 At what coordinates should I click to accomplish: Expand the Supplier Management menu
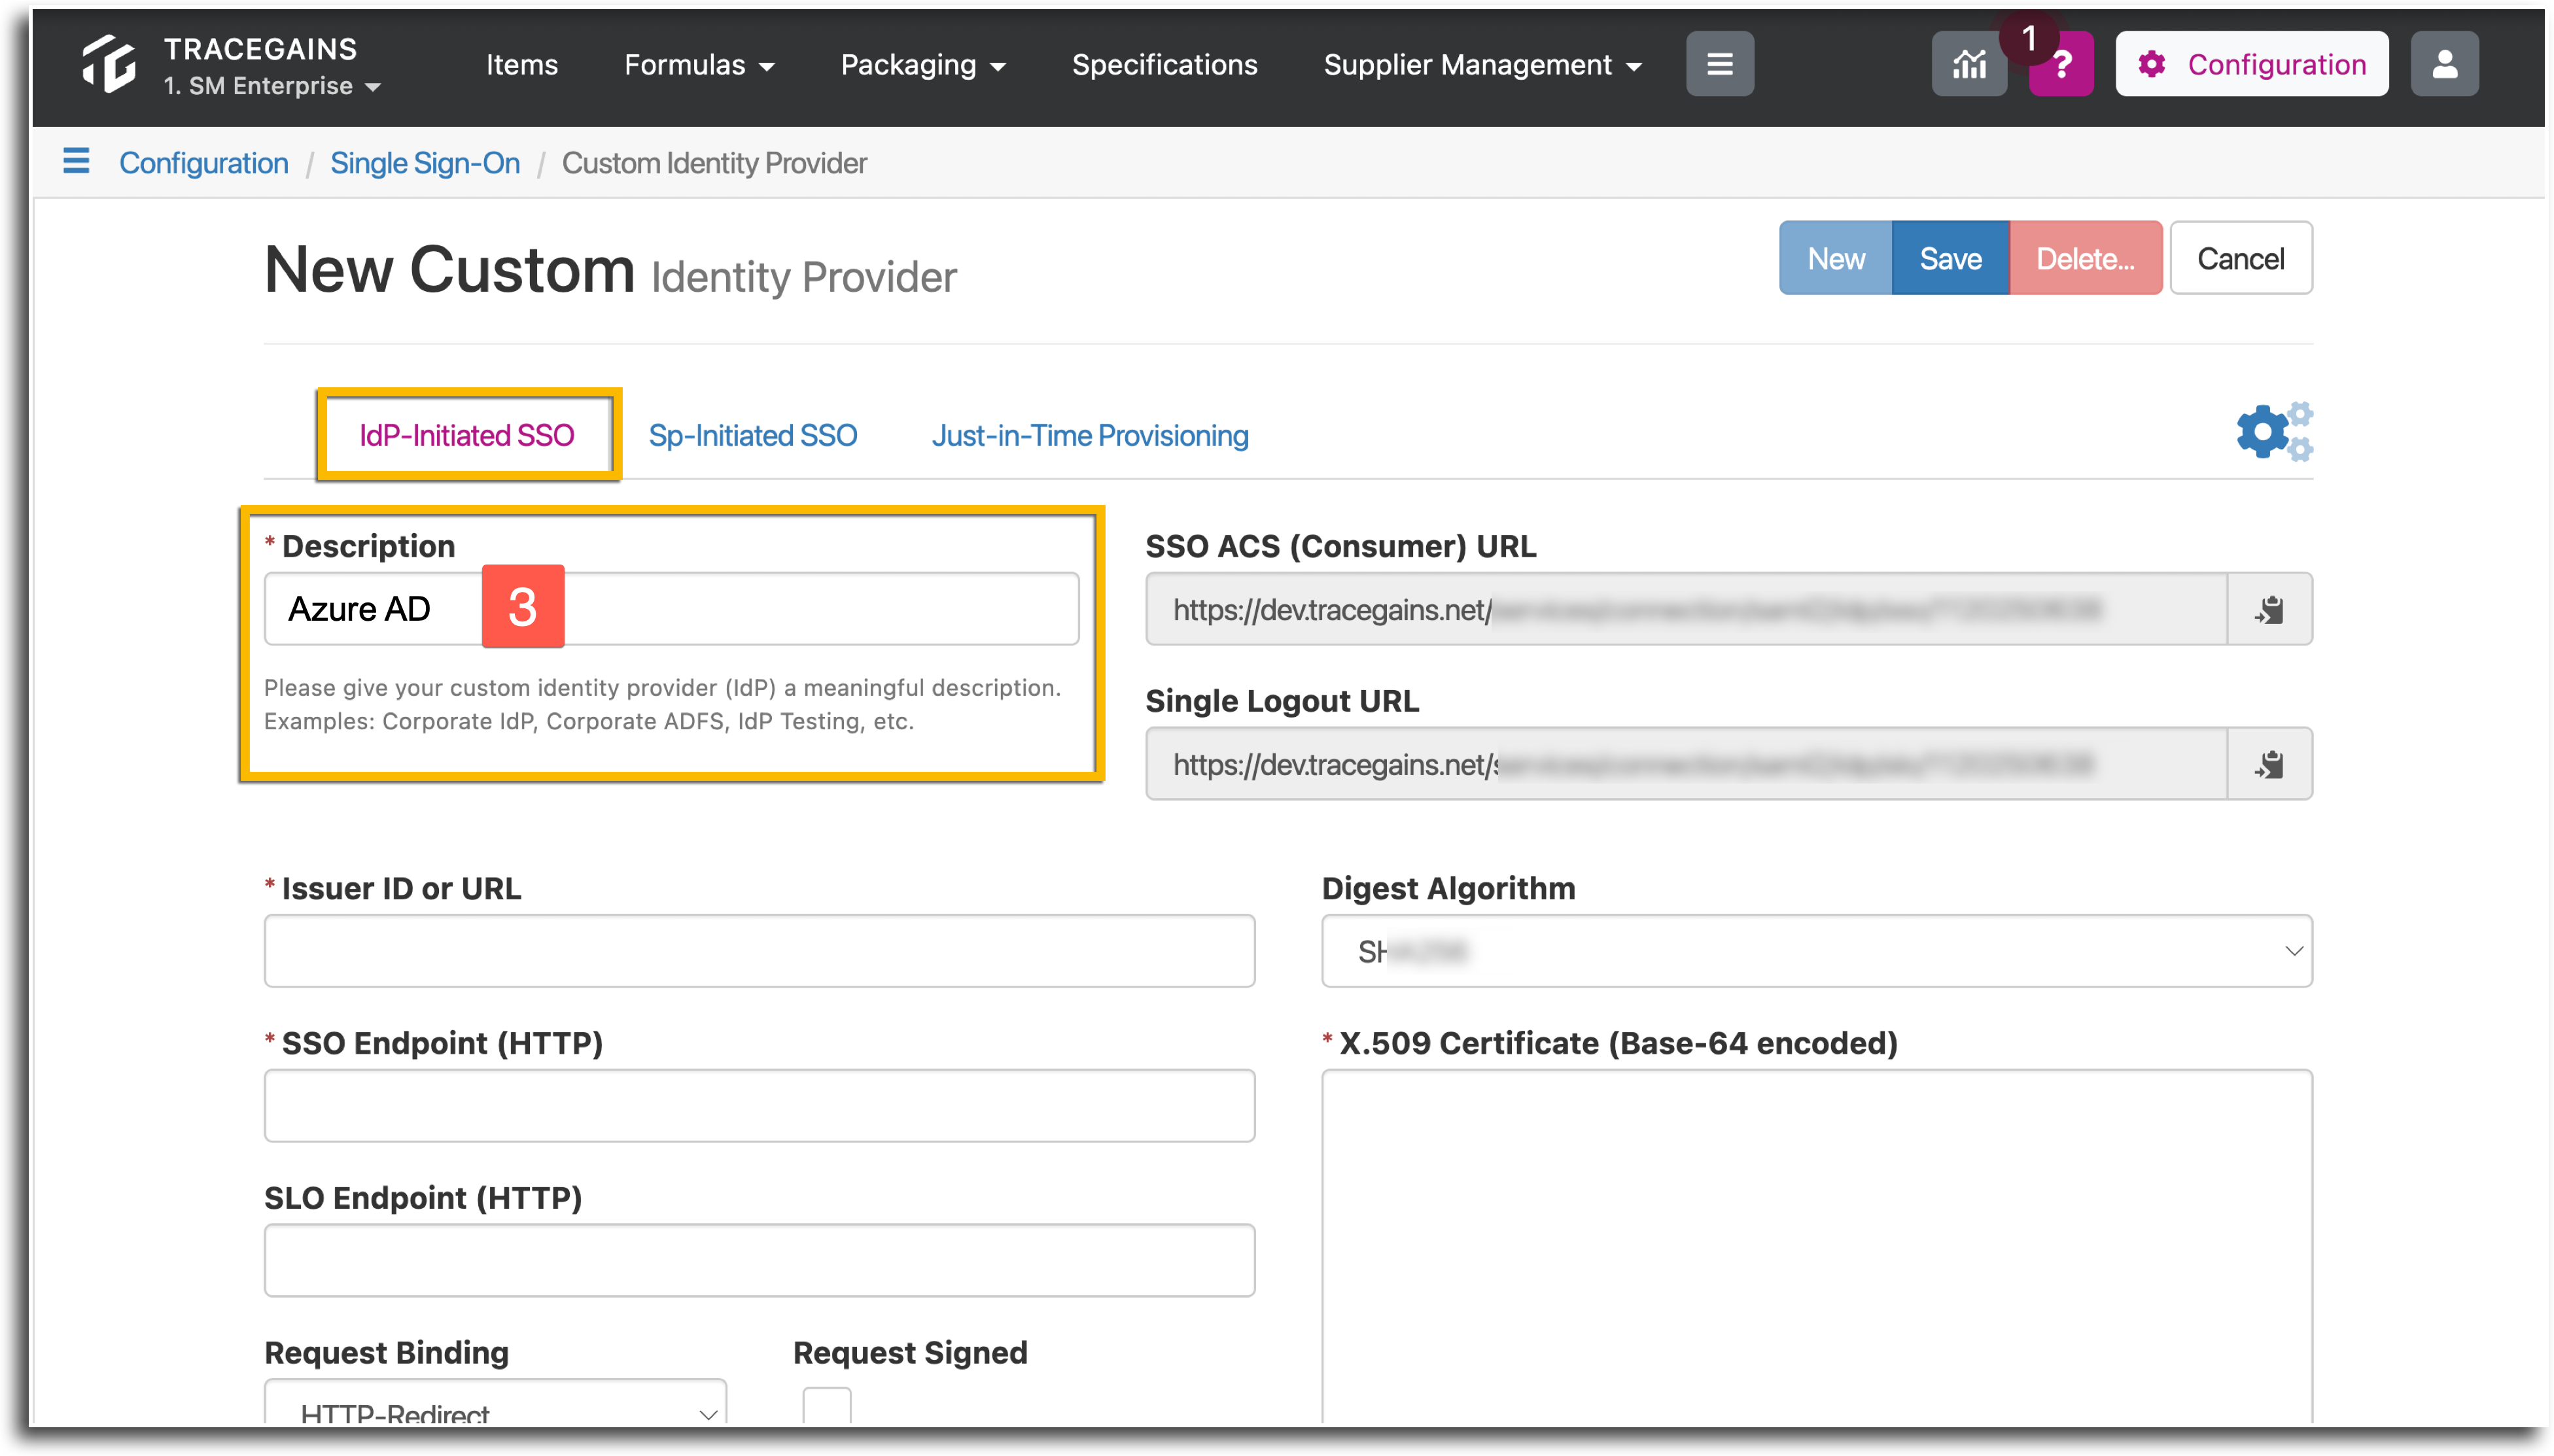tap(1482, 65)
